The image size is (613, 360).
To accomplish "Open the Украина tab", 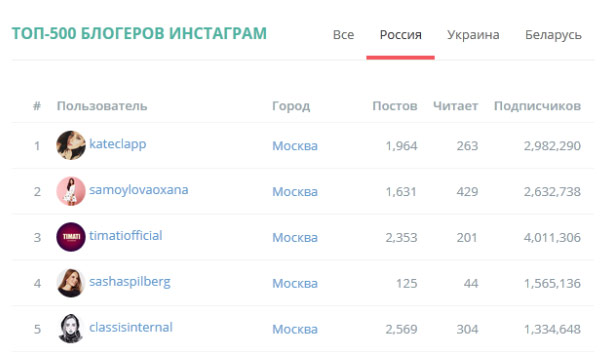I will coord(473,35).
